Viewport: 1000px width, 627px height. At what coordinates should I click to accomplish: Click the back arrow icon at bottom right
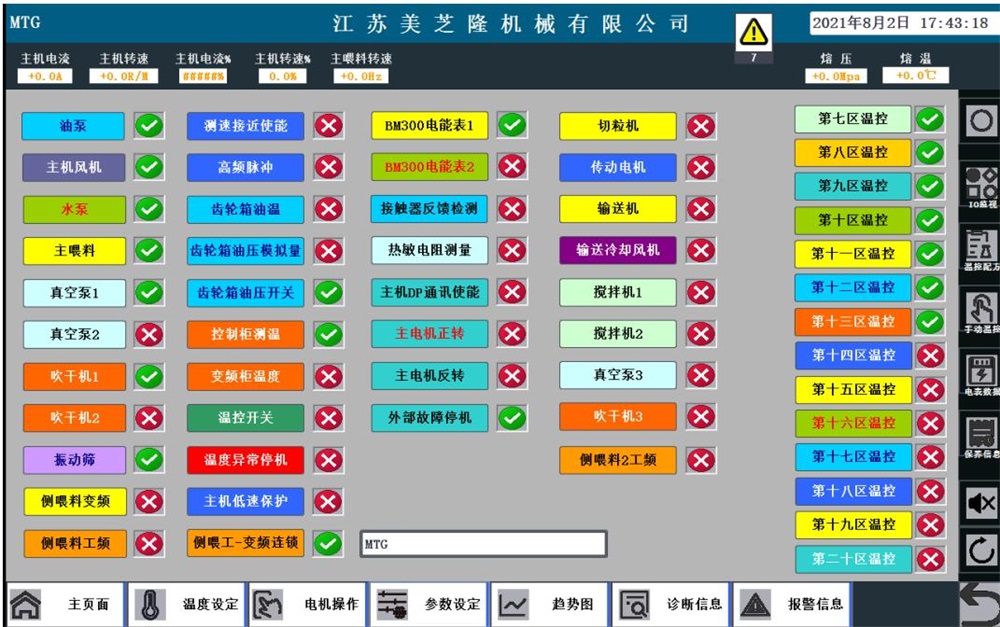980,603
